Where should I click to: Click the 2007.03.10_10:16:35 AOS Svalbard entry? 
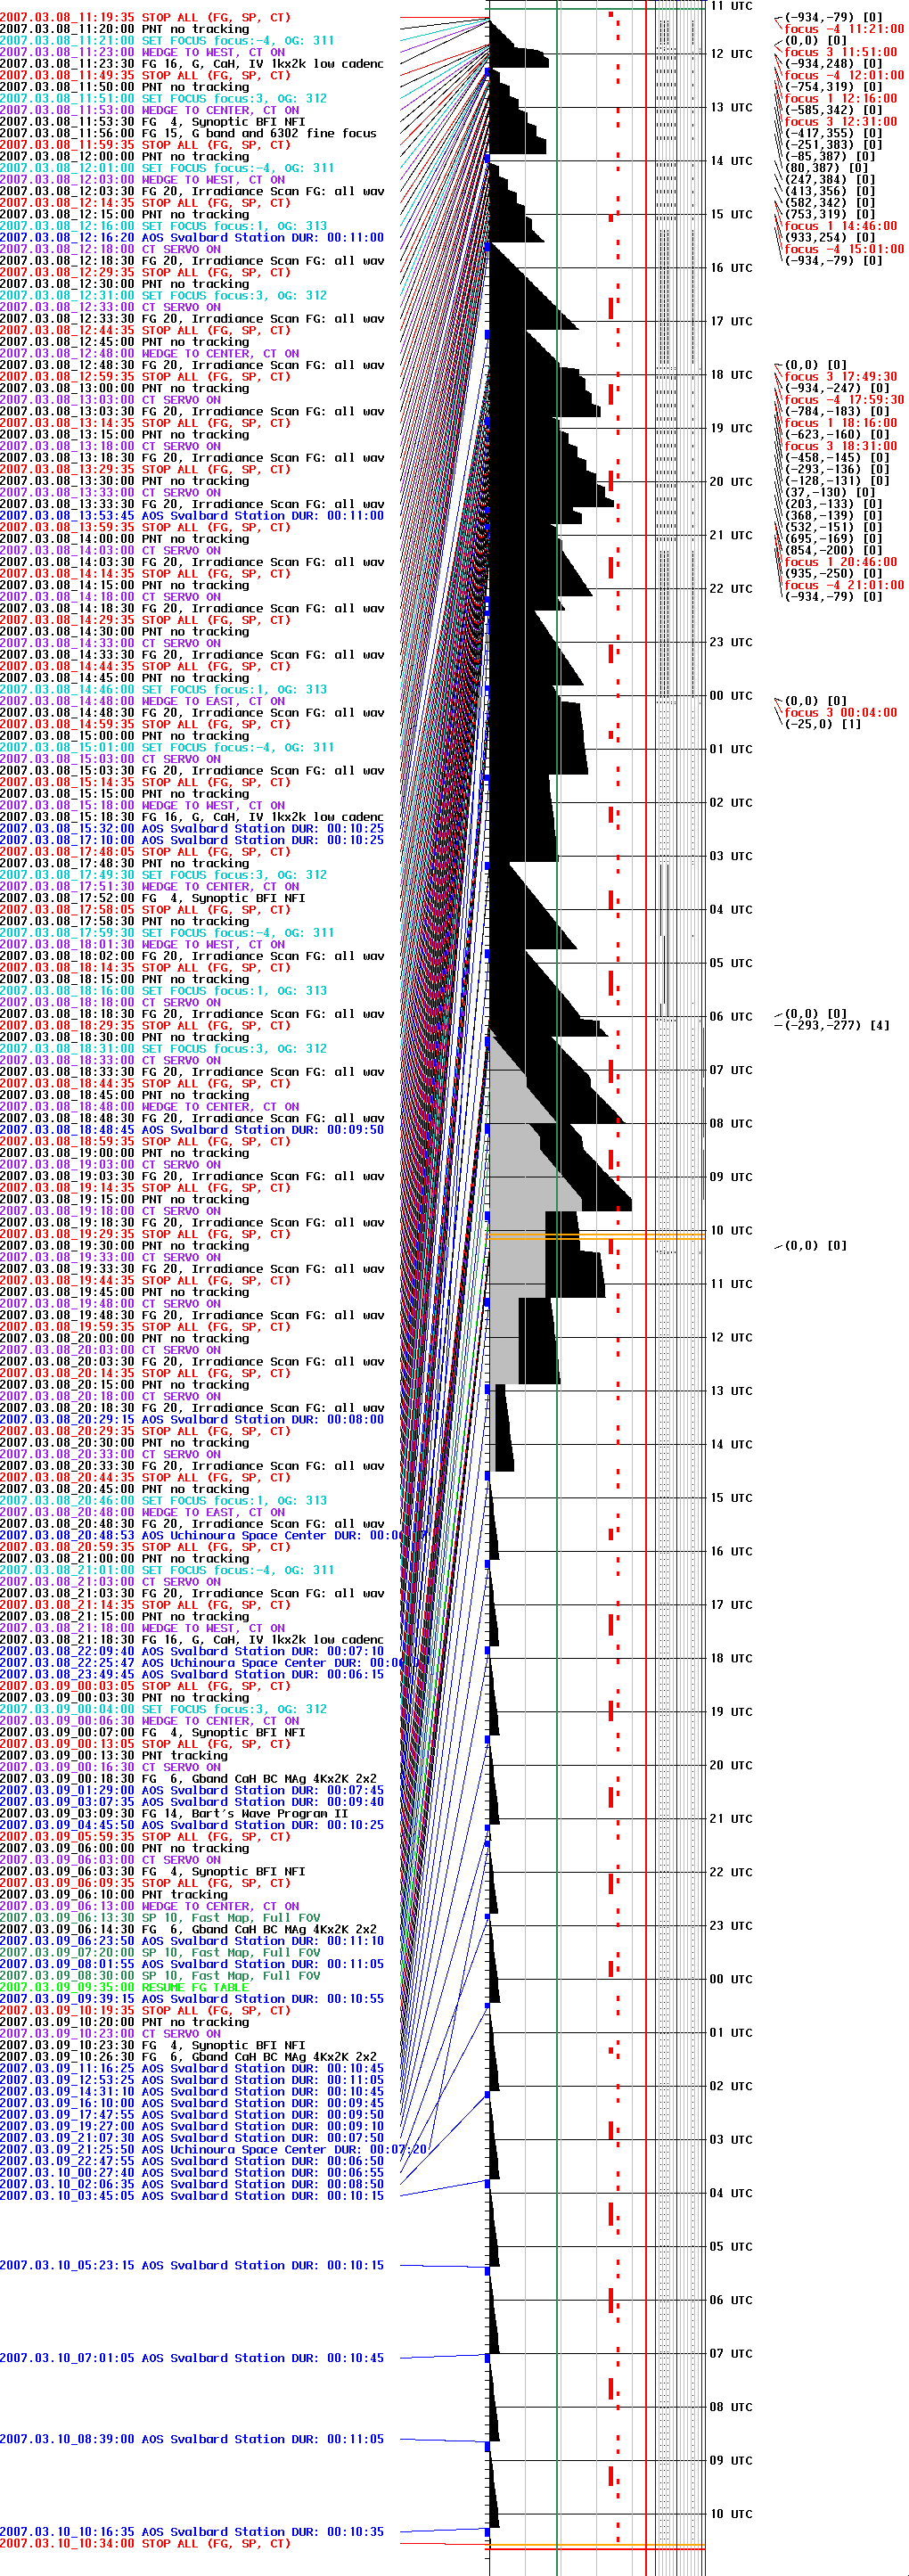pos(191,2532)
